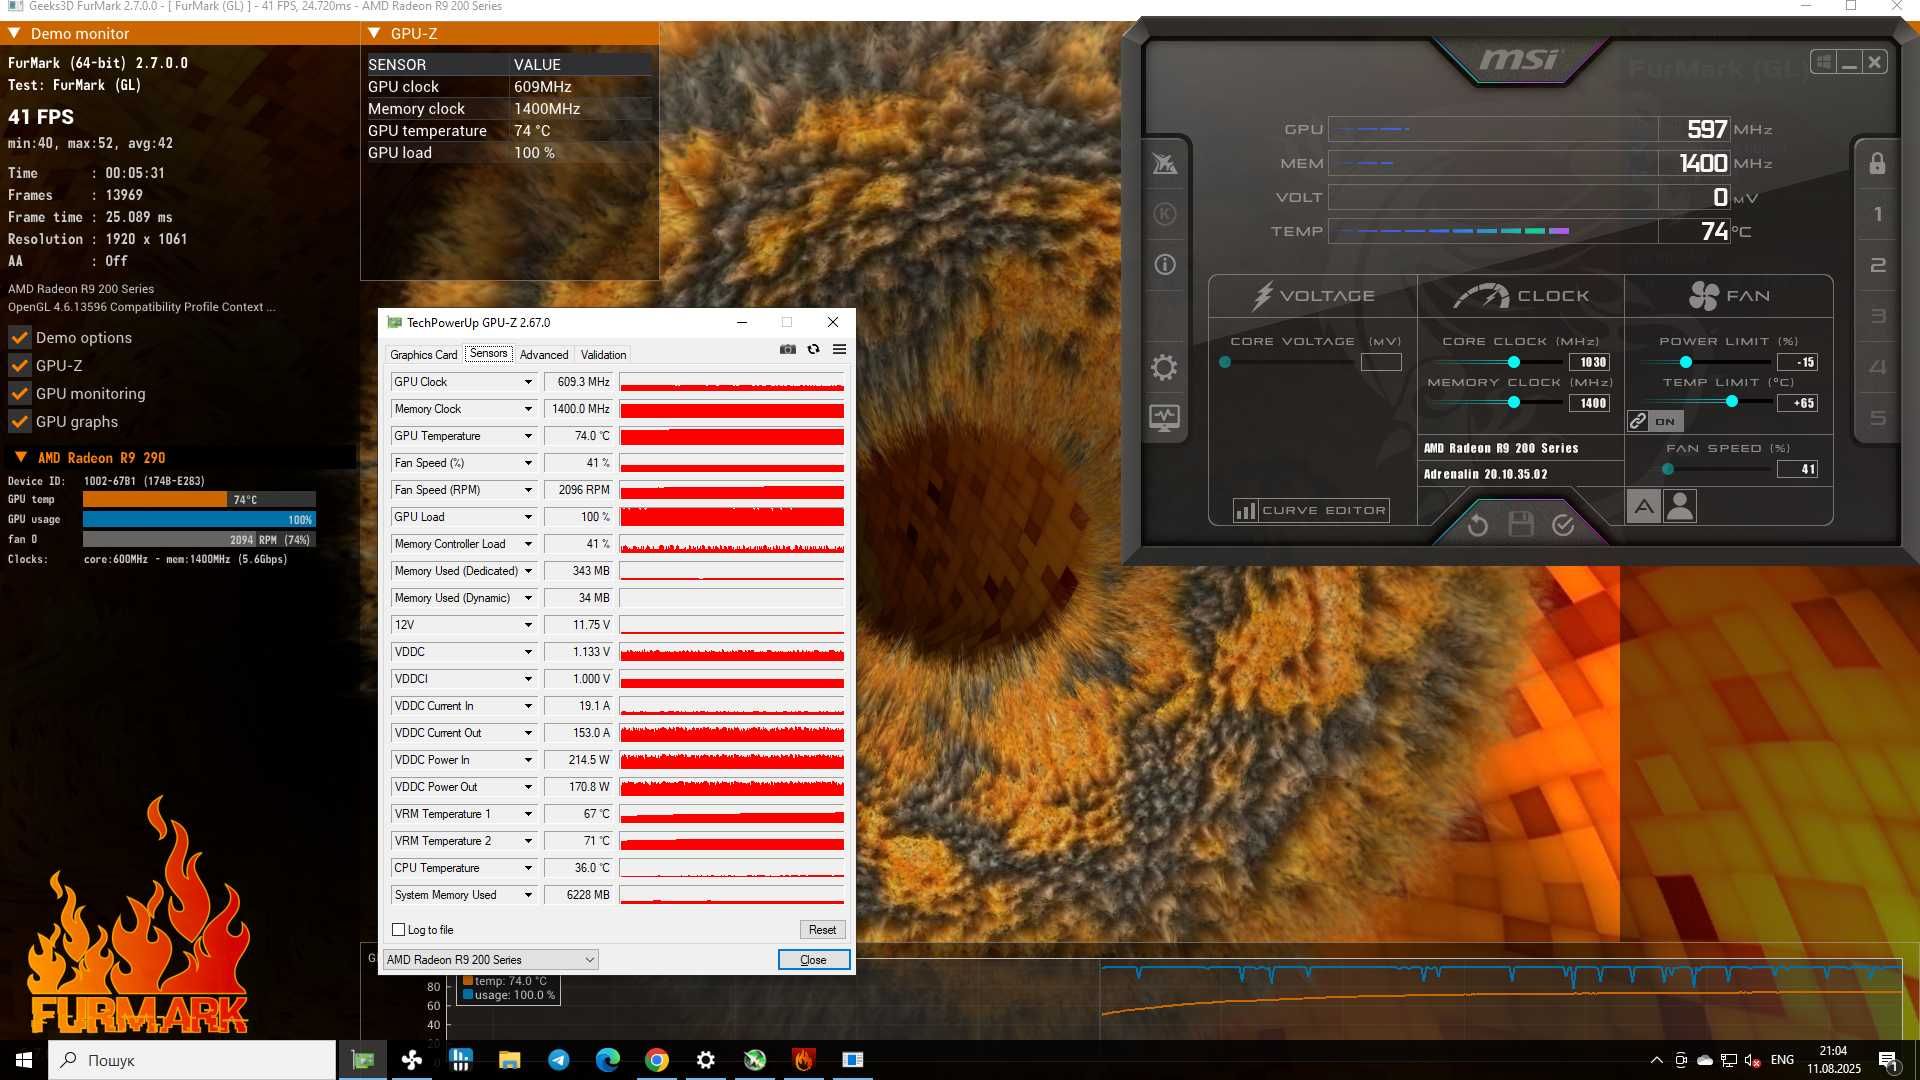Click the Power Limit slider handle
The height and width of the screenshot is (1080, 1920).
tap(1686, 362)
